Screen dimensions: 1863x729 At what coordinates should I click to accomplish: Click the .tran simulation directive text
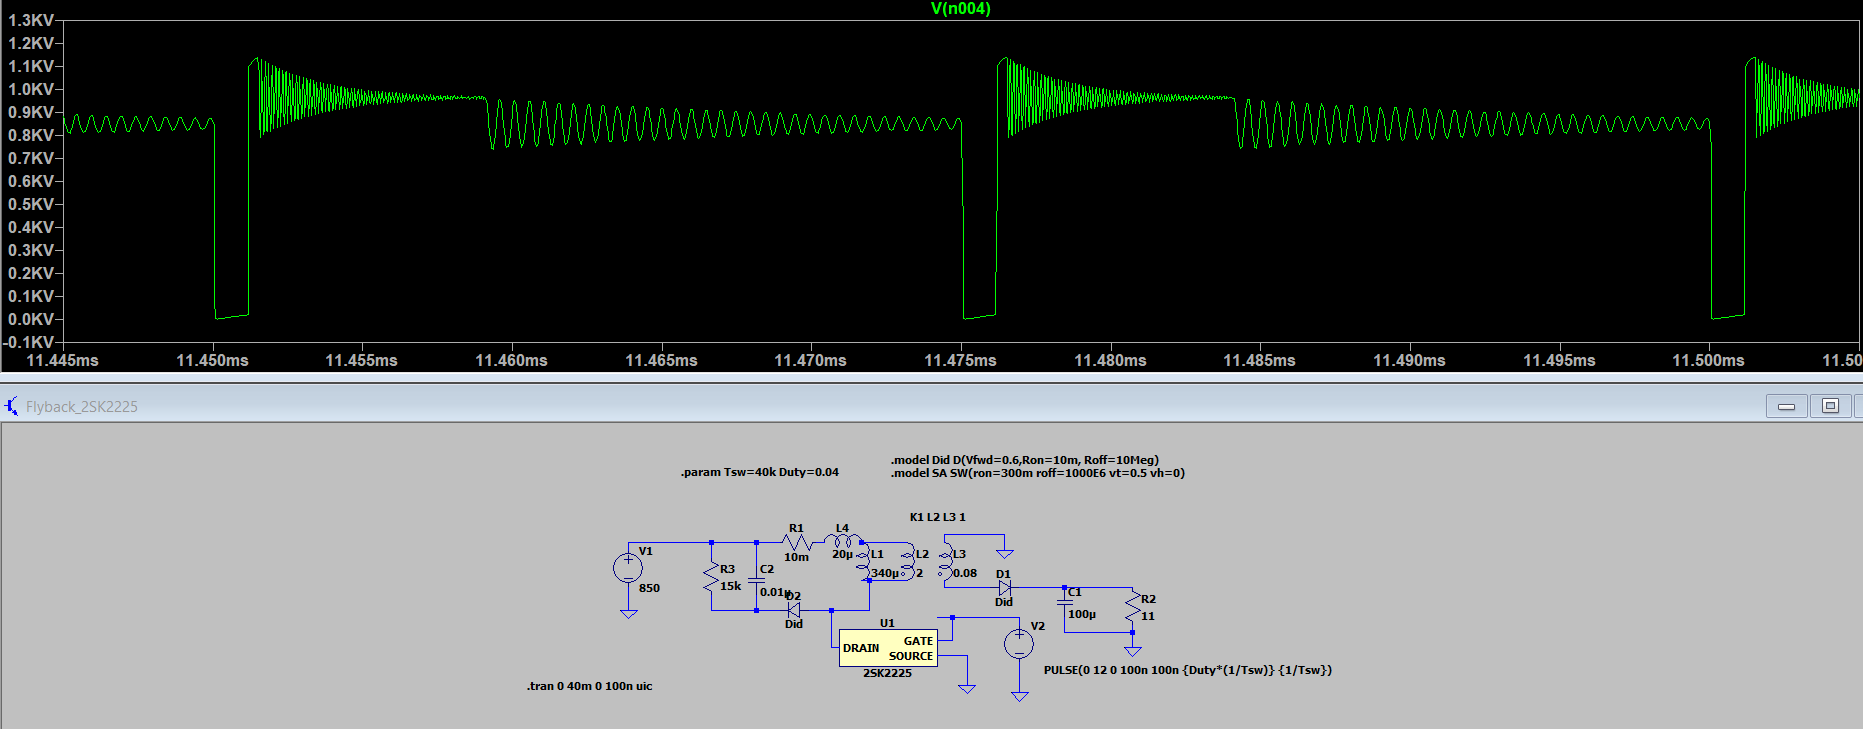pos(589,686)
